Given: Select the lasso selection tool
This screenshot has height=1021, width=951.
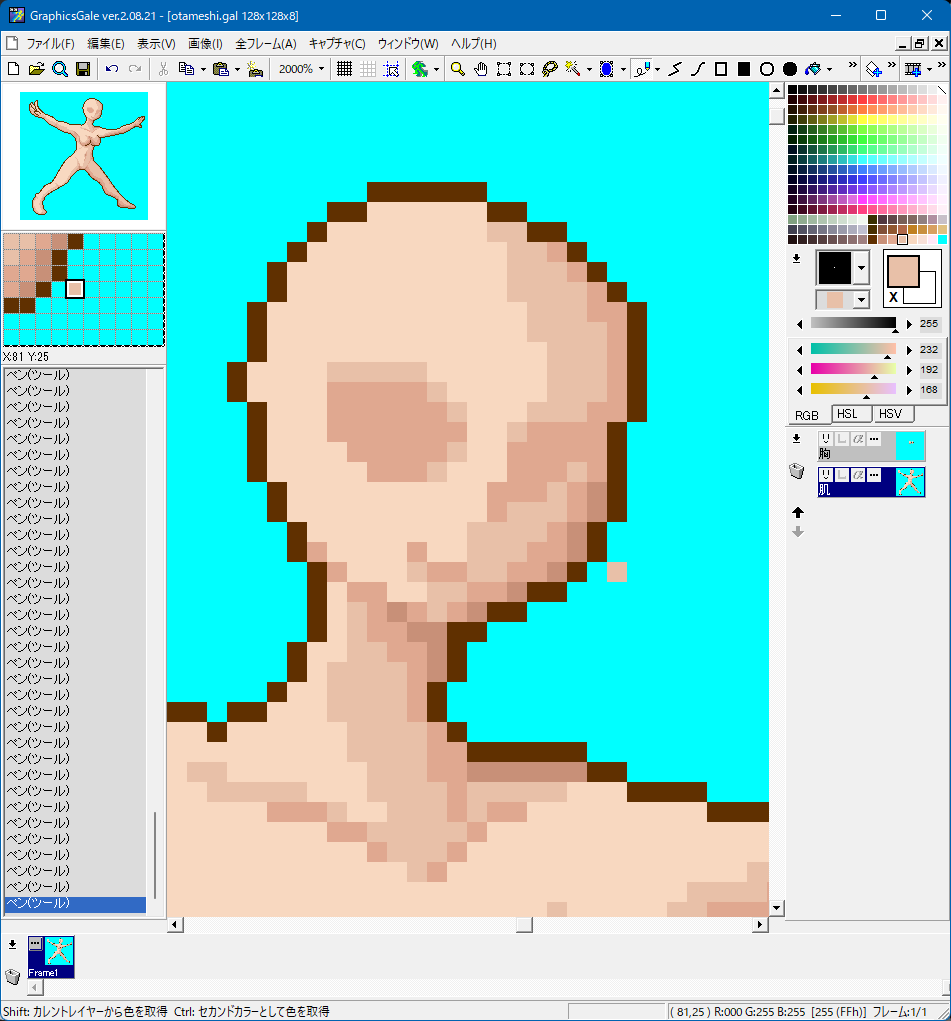Looking at the screenshot, I should click(550, 69).
